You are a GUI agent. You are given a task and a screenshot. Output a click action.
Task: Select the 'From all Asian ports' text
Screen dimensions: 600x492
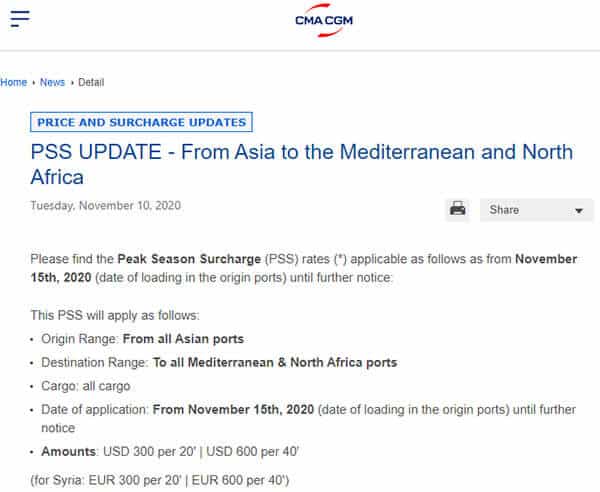[183, 339]
